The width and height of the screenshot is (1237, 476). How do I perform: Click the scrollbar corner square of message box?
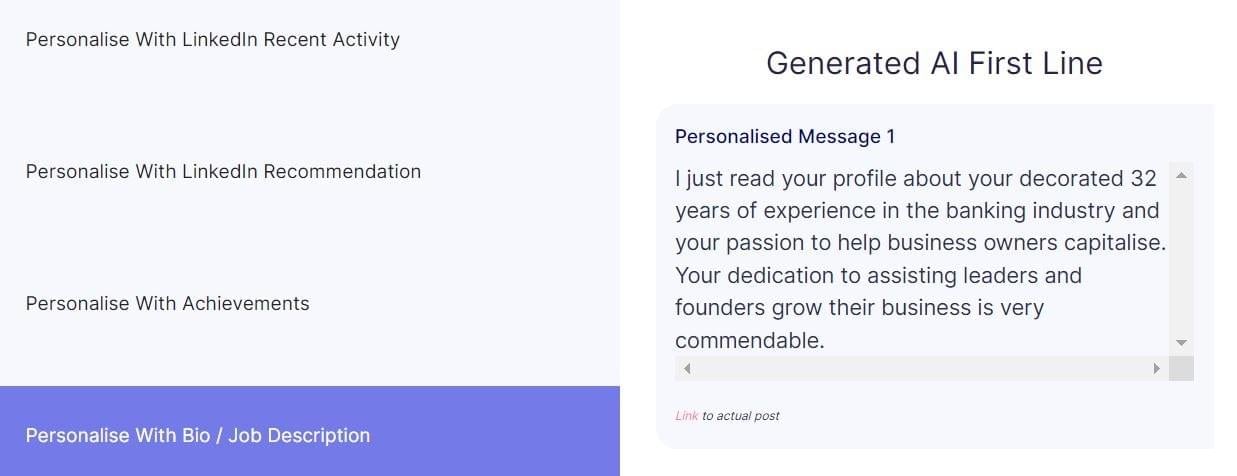click(1181, 368)
